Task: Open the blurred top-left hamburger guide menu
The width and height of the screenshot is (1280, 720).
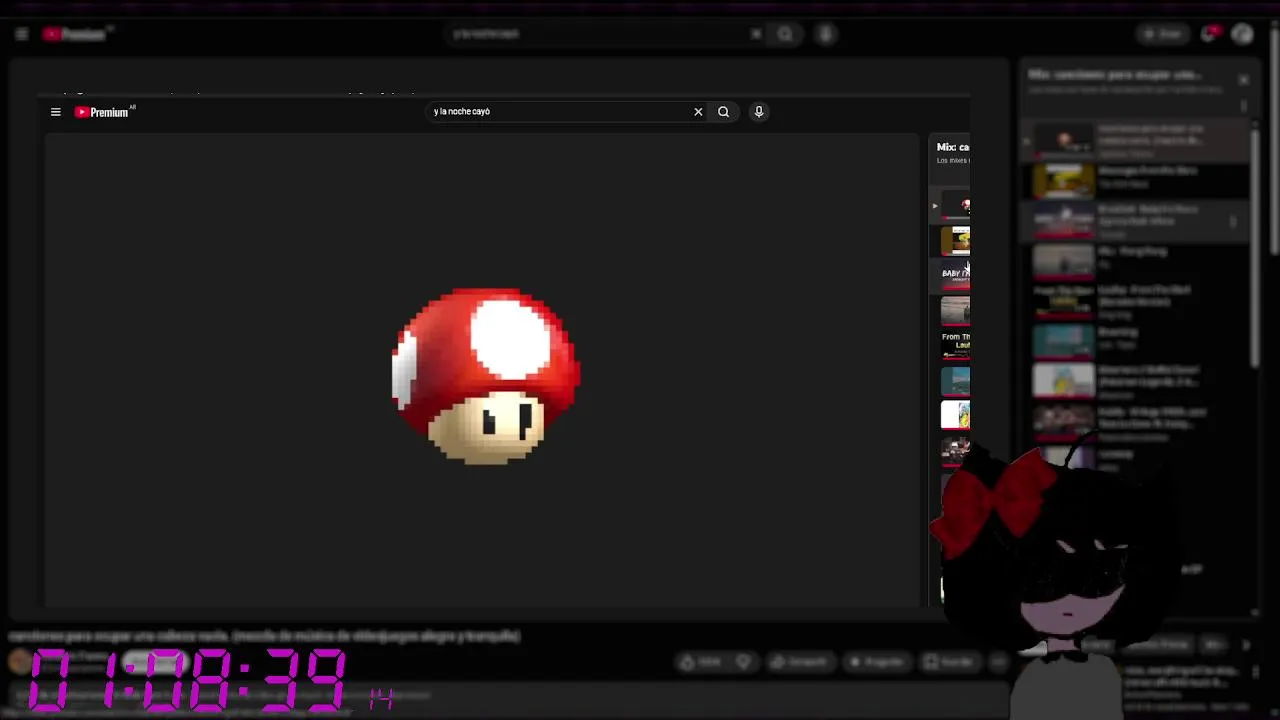Action: [x=21, y=34]
